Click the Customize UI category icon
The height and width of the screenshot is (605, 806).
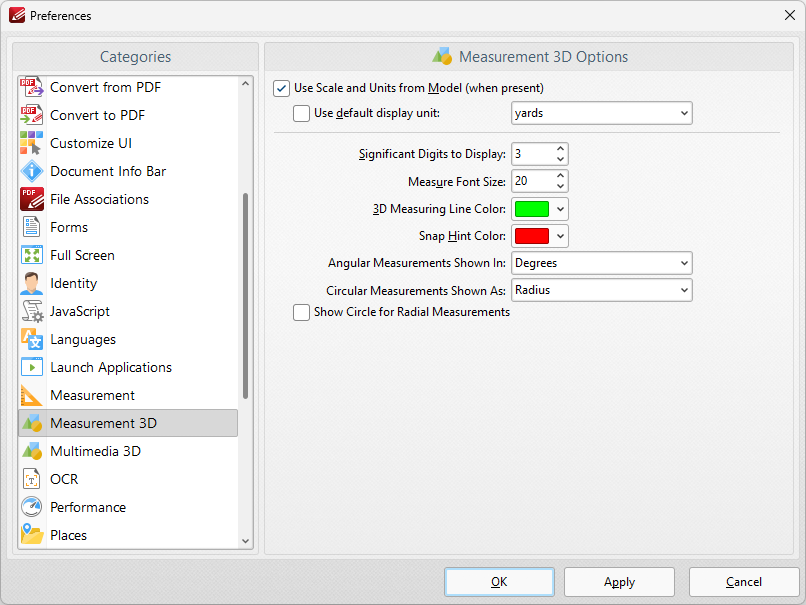pyautogui.click(x=31, y=143)
